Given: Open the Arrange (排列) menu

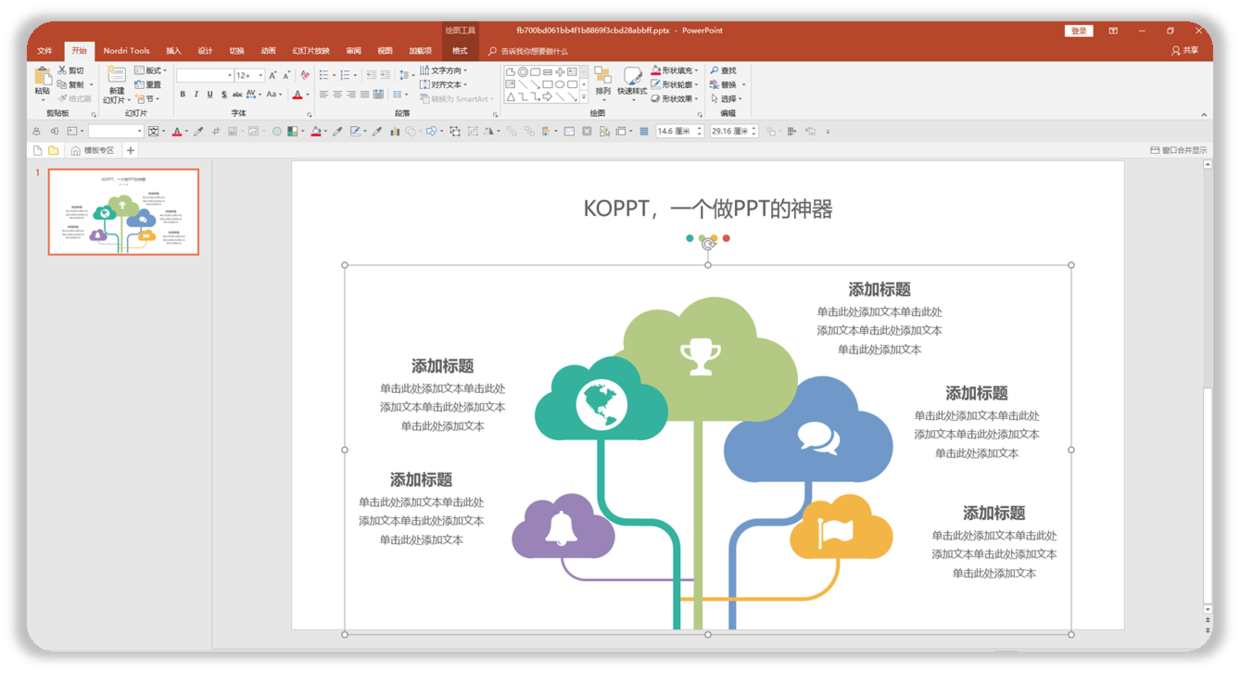Looking at the screenshot, I should pos(603,84).
